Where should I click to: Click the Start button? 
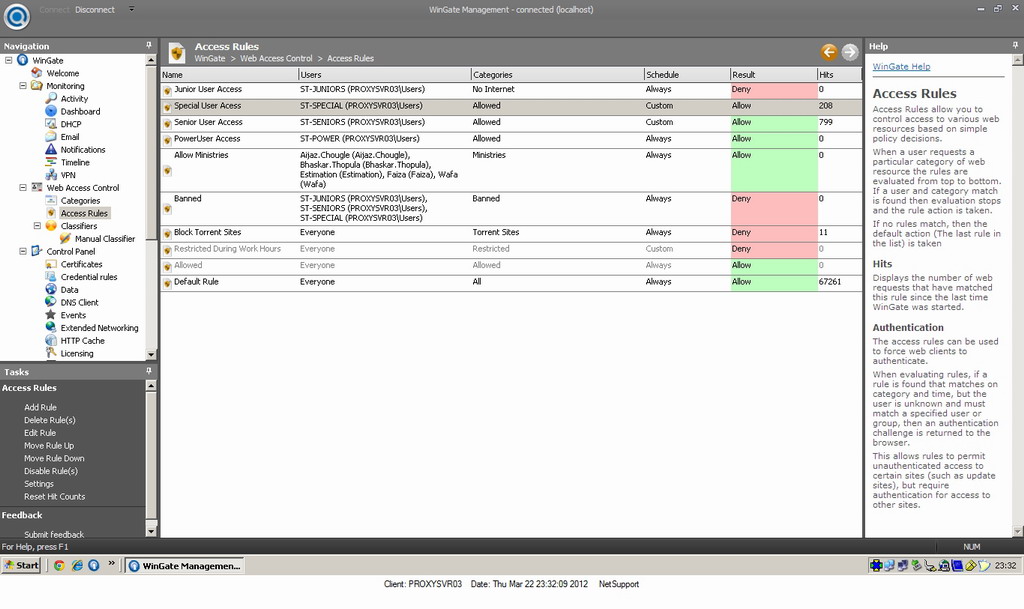[x=22, y=565]
